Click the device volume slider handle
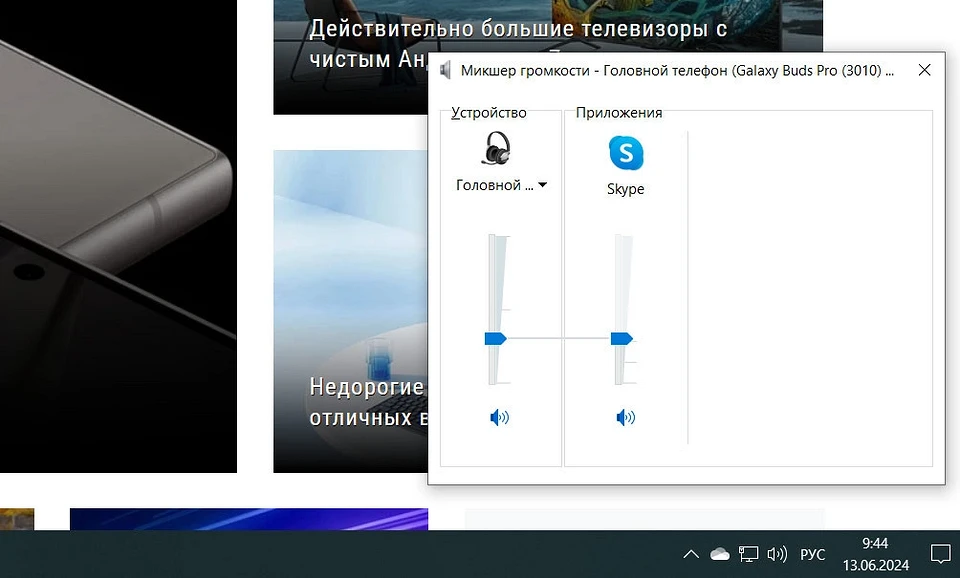This screenshot has width=960, height=578. click(496, 339)
